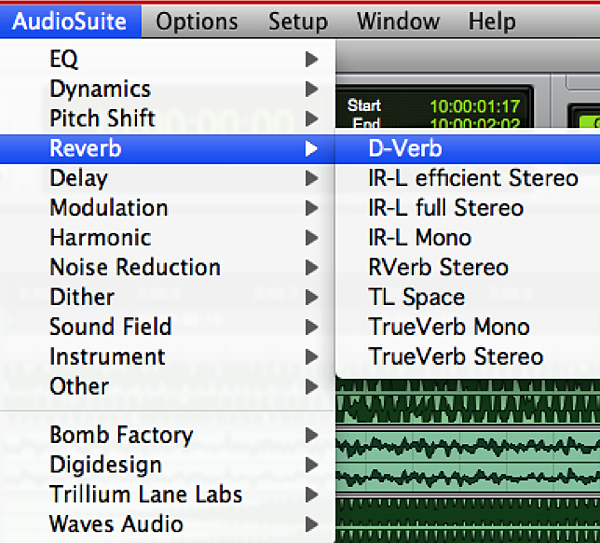Choose IR-L Mono plug-in
Image resolution: width=600 pixels, height=543 pixels.
pos(468,238)
